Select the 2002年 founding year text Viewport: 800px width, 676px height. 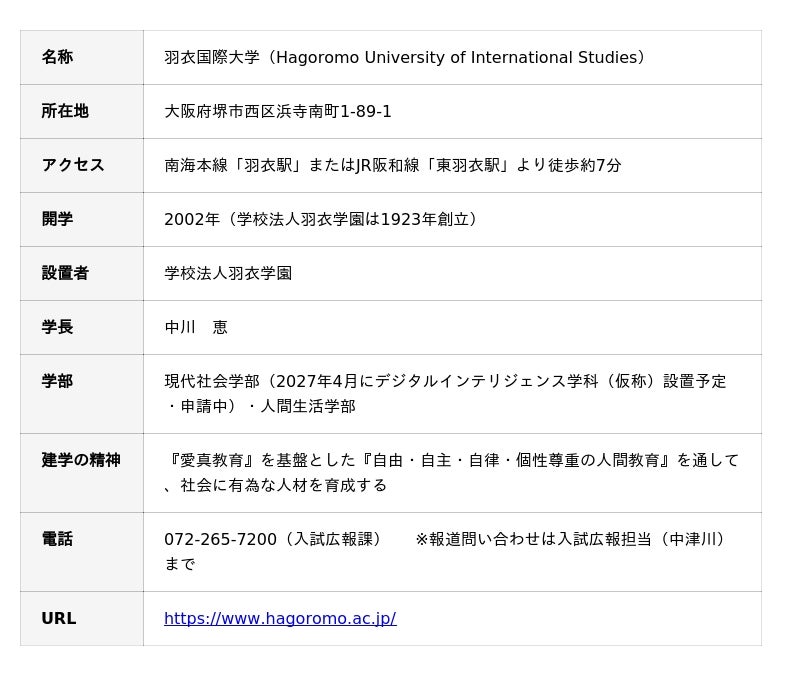coord(192,219)
